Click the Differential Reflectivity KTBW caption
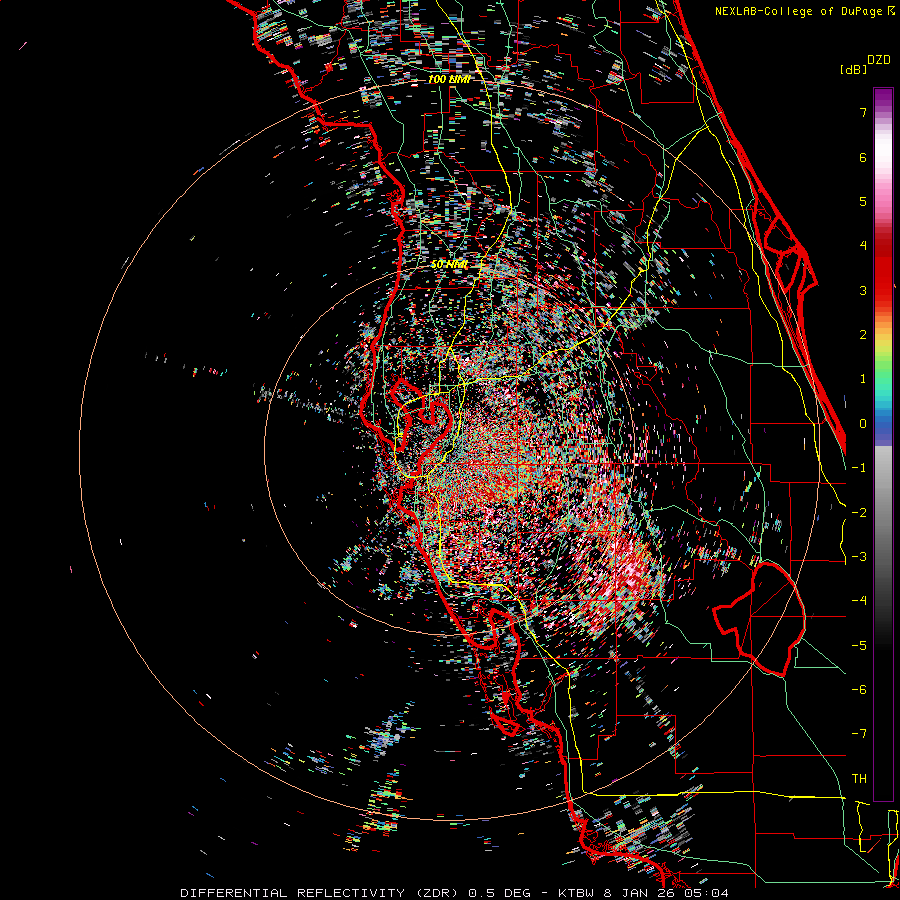 click(x=455, y=893)
